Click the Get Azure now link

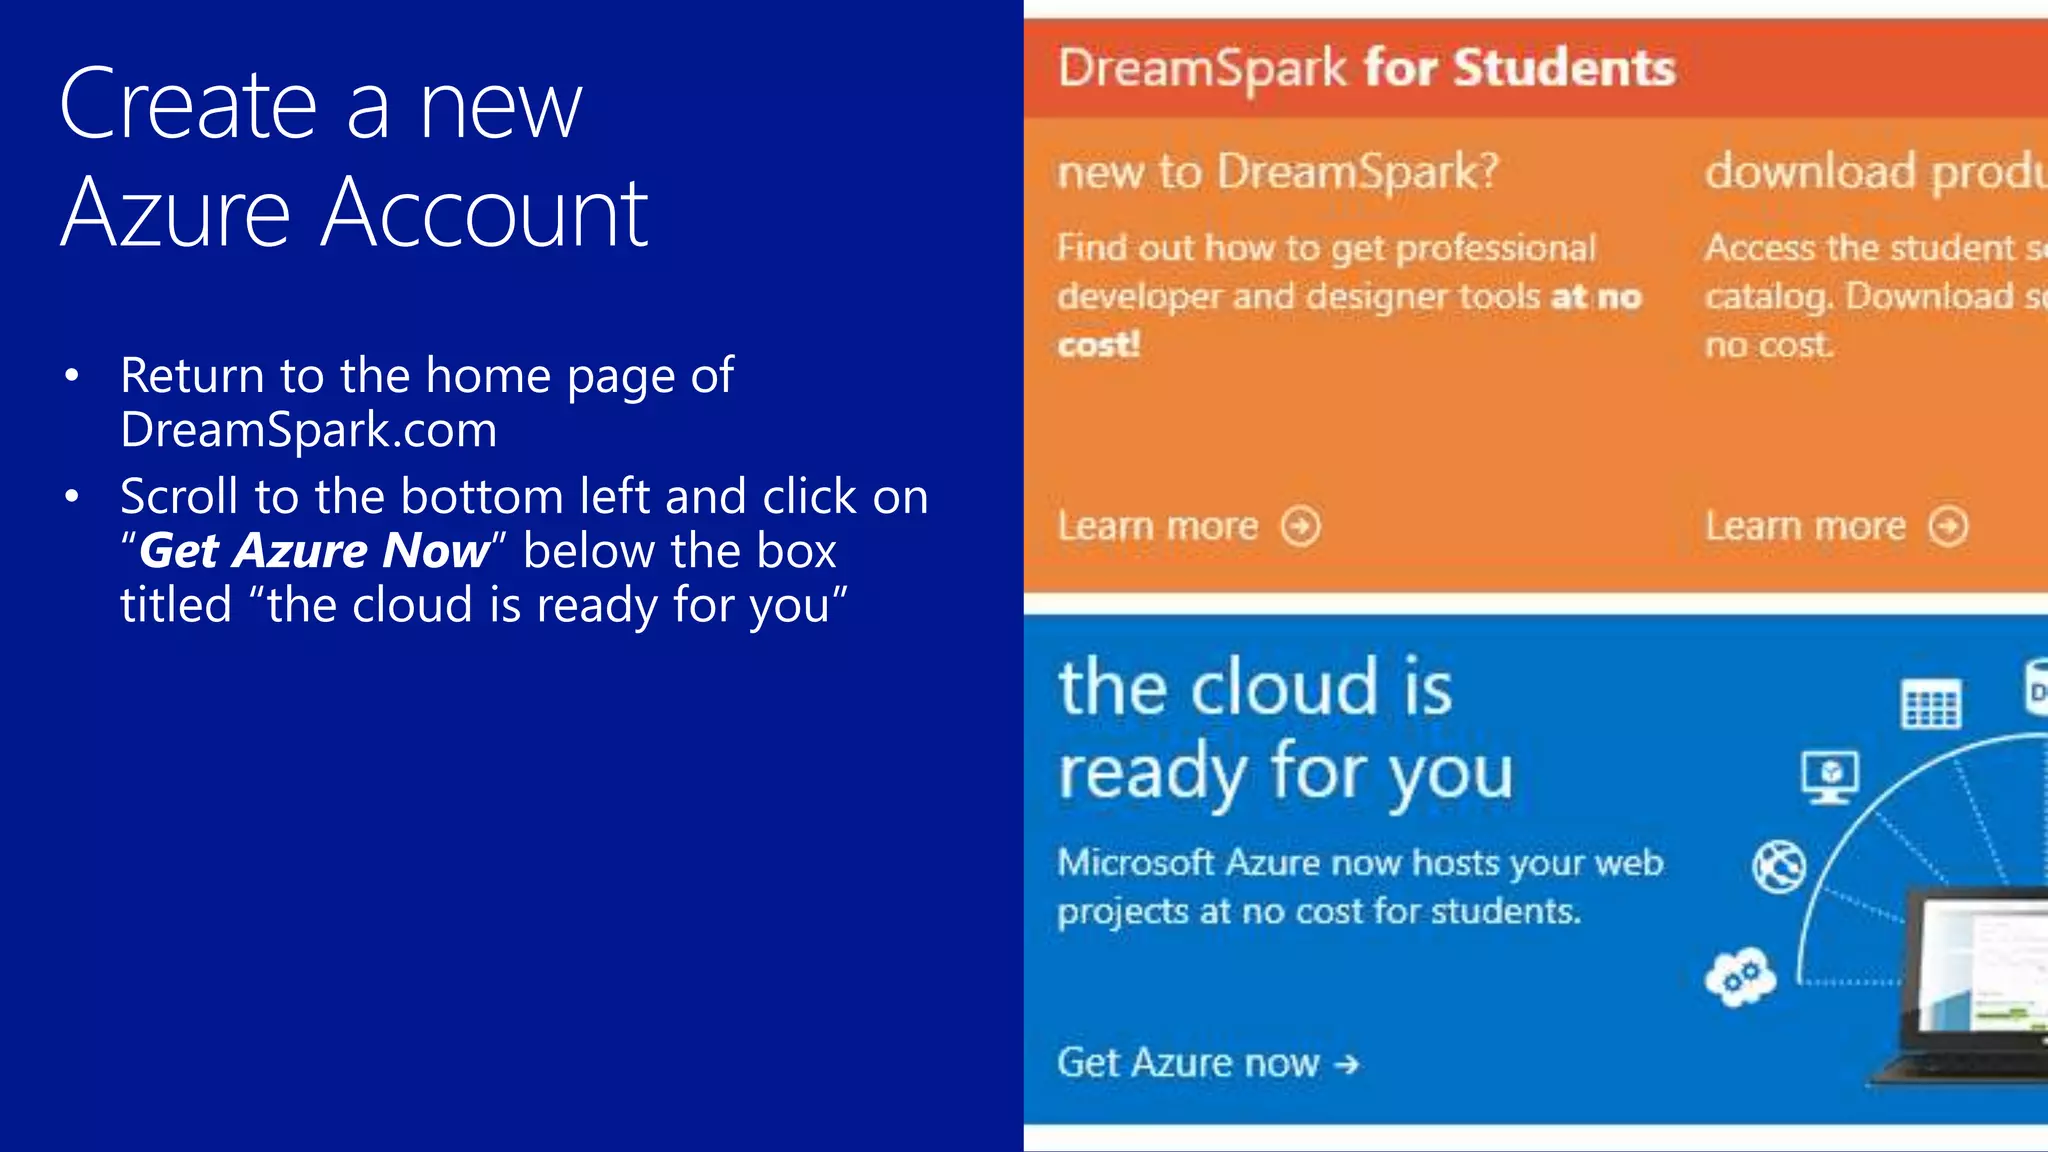[x=1188, y=1062]
